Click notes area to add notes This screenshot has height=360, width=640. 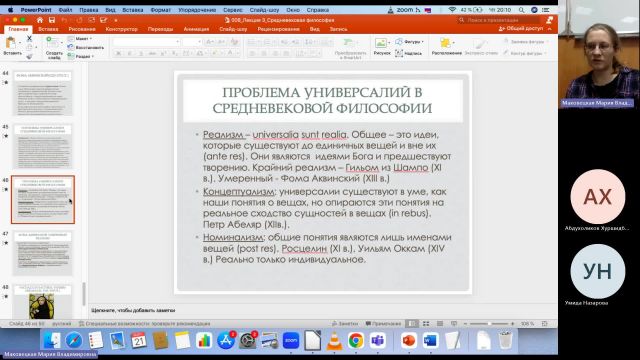click(x=323, y=311)
